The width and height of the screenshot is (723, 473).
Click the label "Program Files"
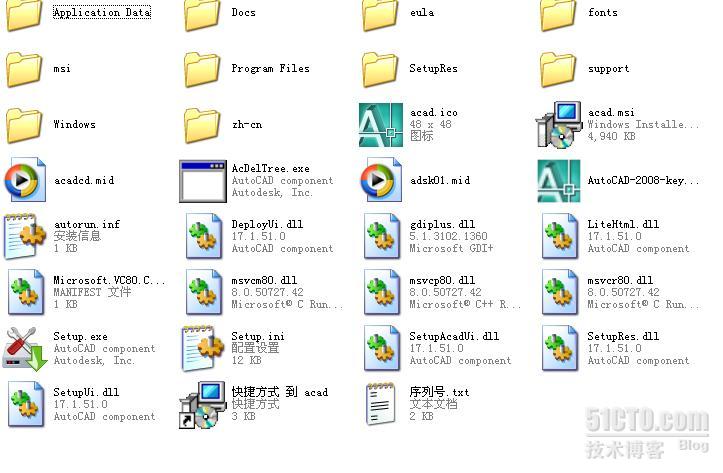pyautogui.click(x=270, y=68)
